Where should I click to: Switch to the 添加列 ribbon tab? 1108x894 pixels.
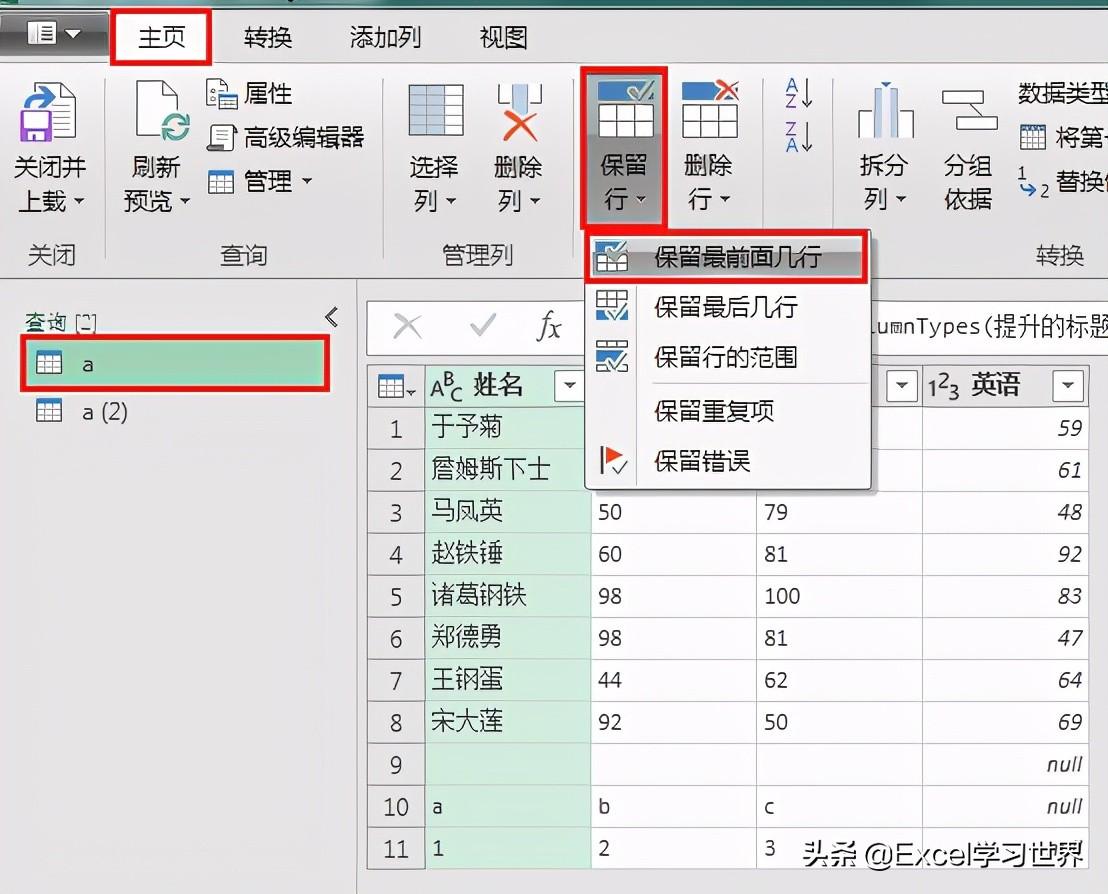pos(385,38)
